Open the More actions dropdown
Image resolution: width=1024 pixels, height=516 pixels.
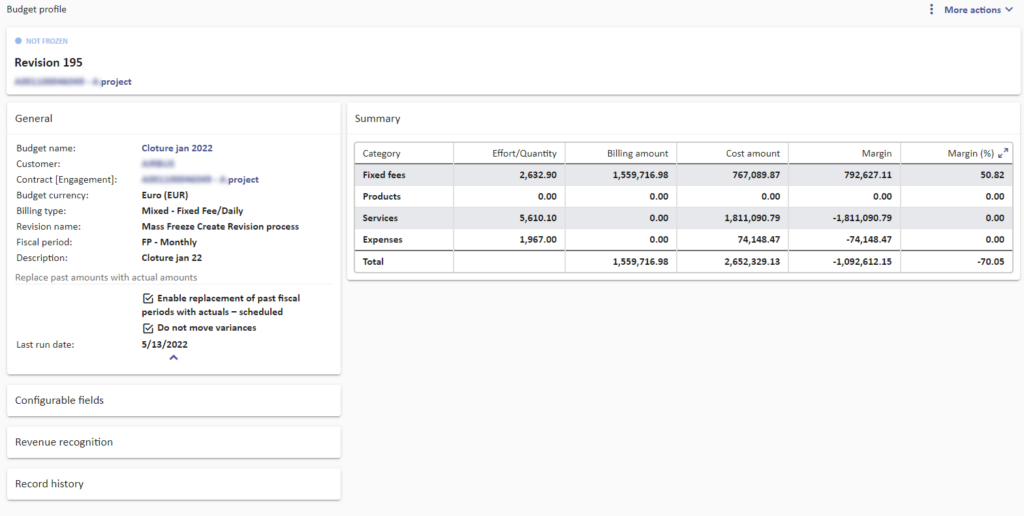[978, 10]
